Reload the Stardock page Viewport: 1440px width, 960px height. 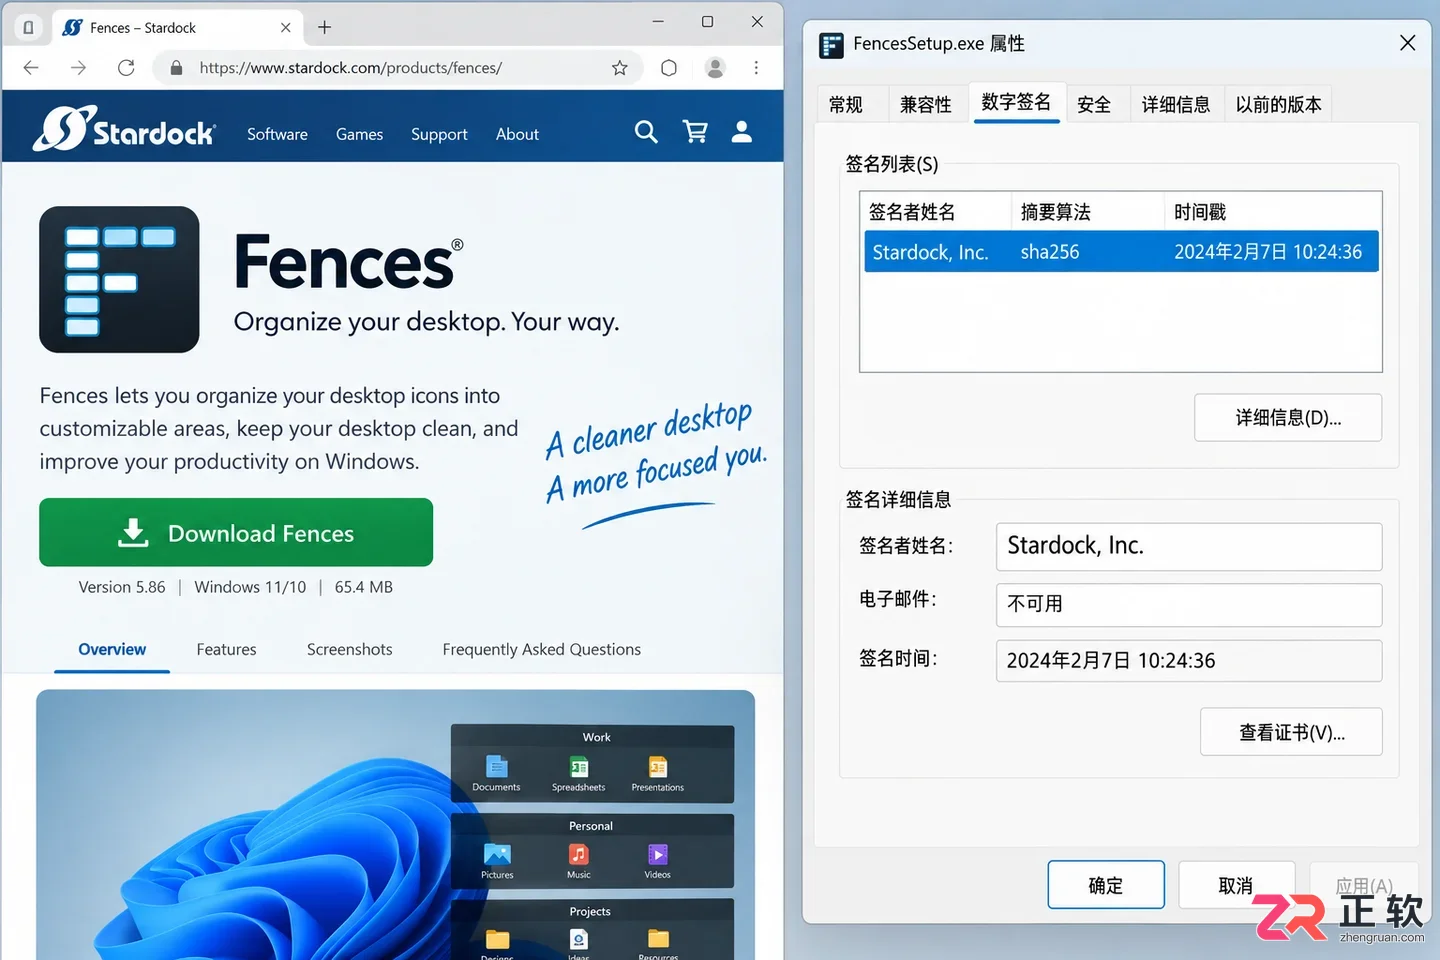[126, 68]
